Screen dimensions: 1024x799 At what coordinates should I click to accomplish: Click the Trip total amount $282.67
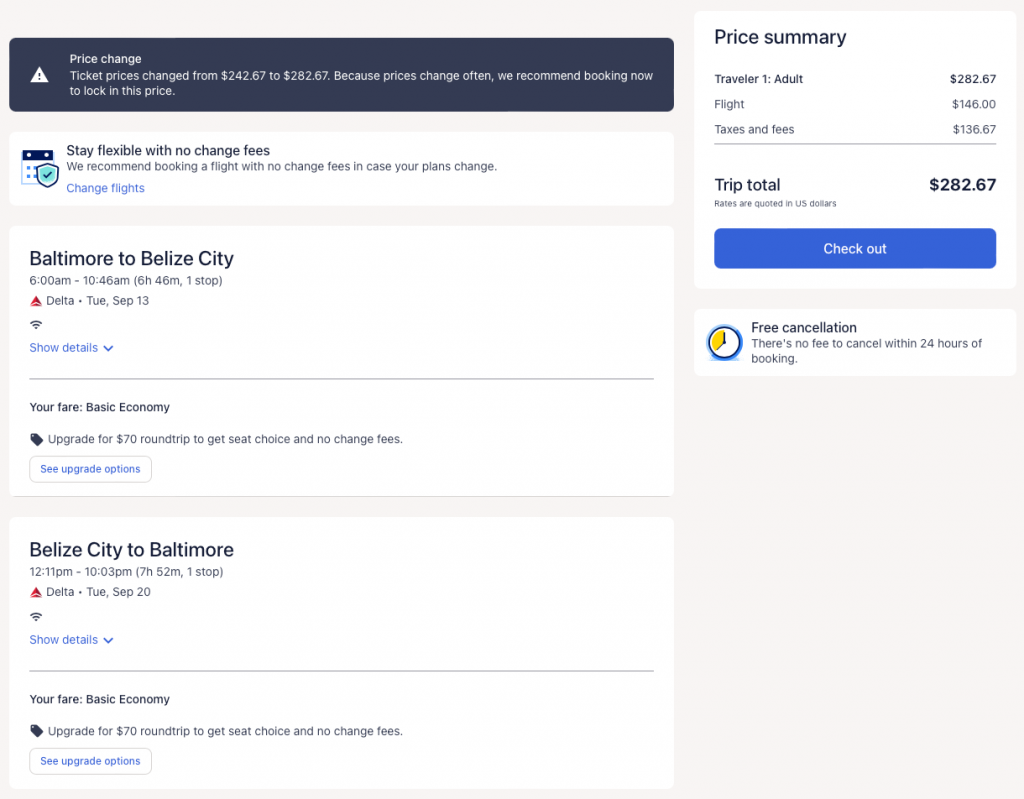[x=962, y=185]
